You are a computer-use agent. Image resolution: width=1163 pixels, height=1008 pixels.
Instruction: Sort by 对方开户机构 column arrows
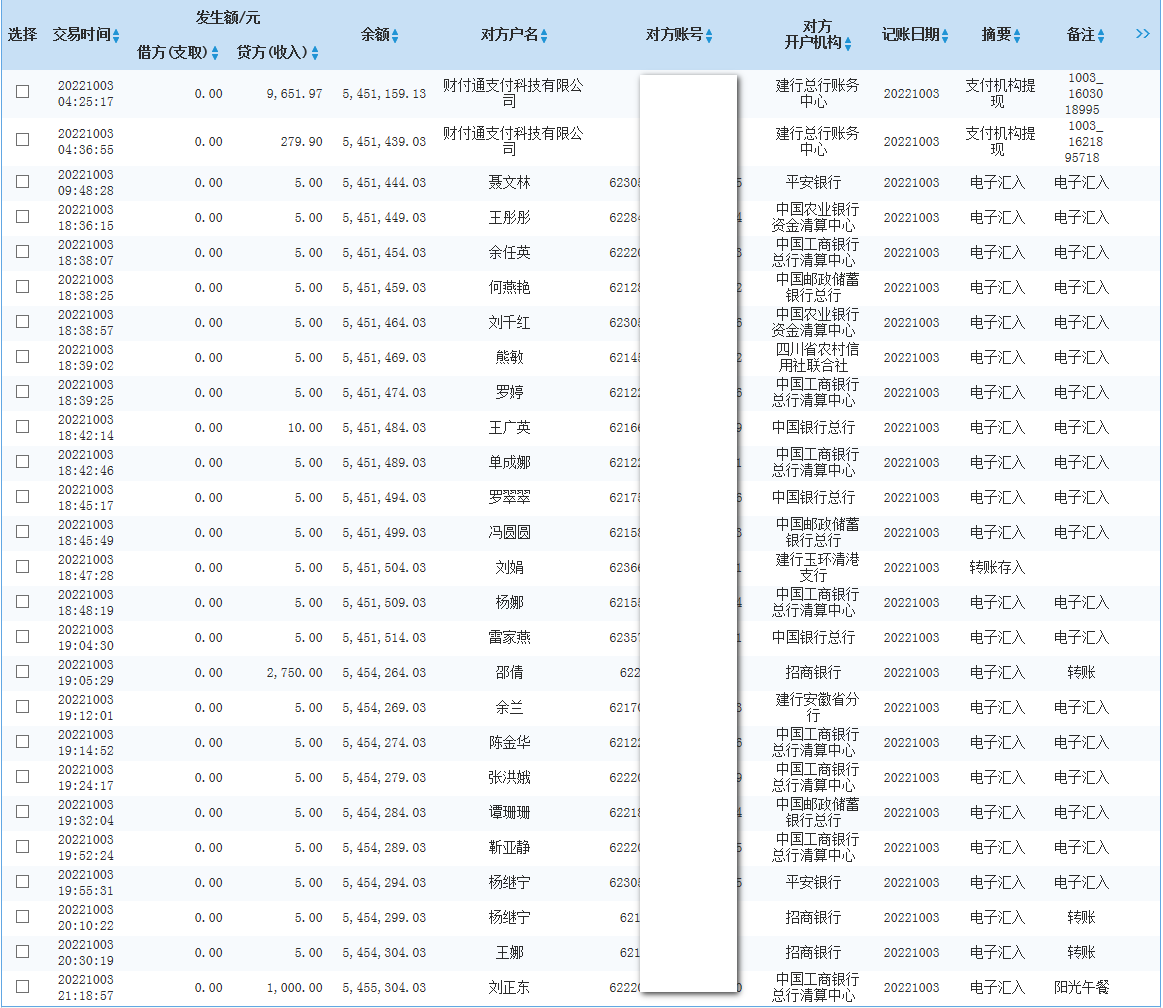point(848,44)
